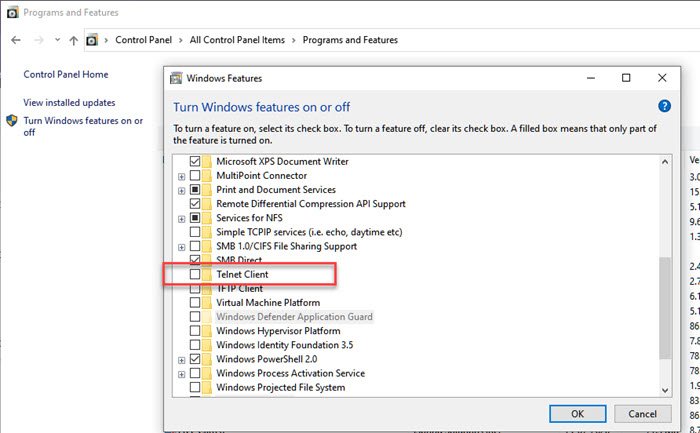
Task: Click the folder icon next to Telnet Client
Action: [207, 274]
